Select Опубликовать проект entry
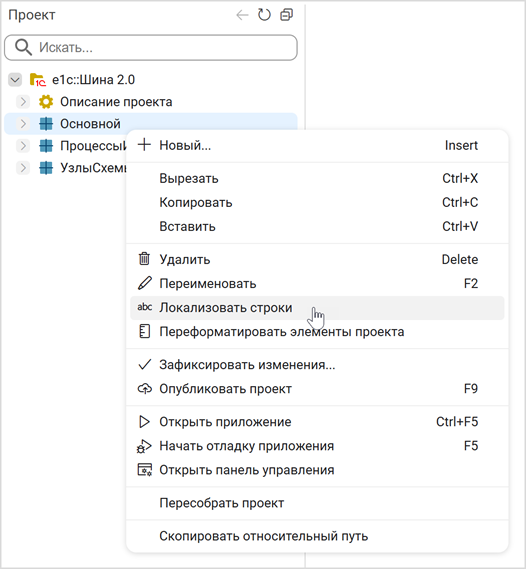This screenshot has height=569, width=526. [x=317, y=388]
